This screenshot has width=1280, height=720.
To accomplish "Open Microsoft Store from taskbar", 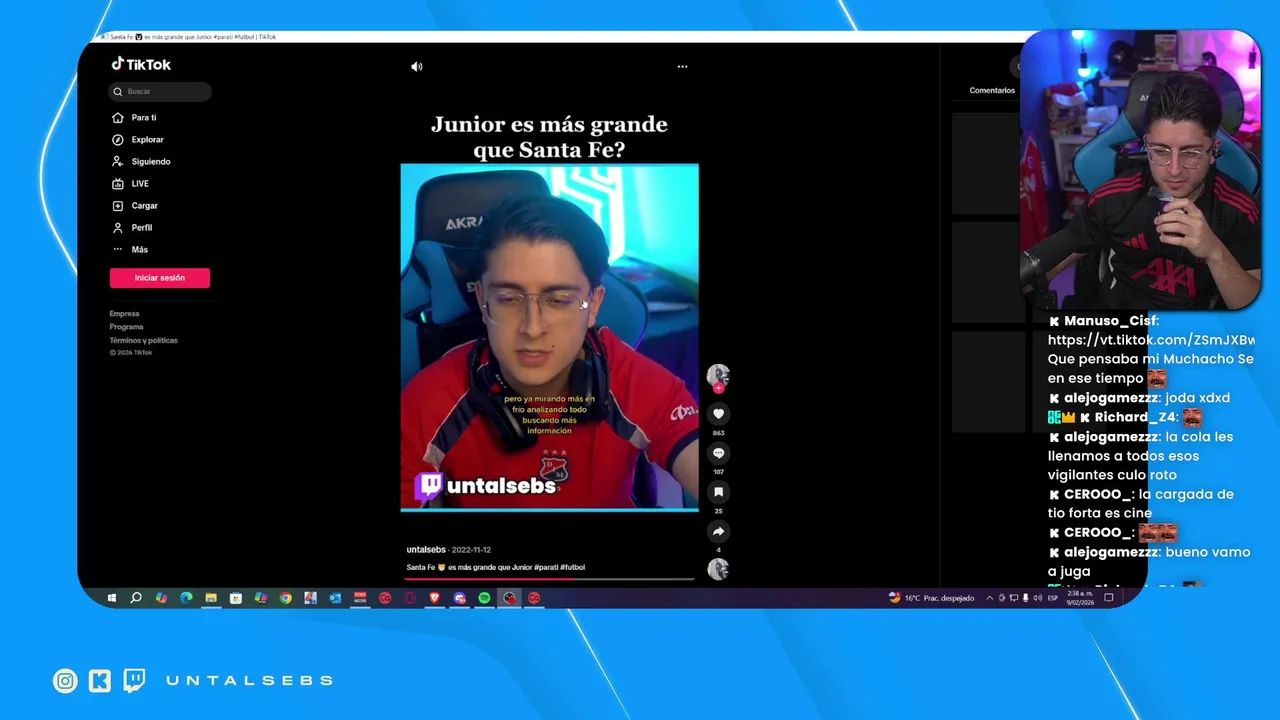I will [x=236, y=598].
